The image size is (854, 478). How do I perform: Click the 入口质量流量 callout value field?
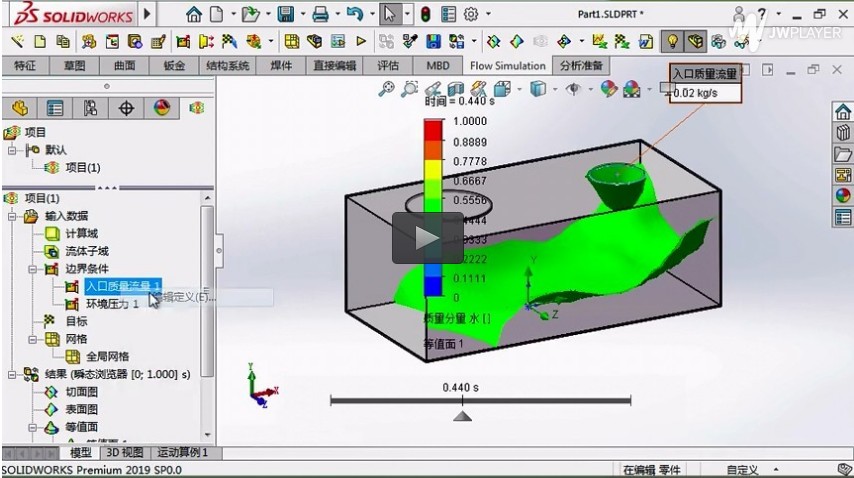[705, 92]
